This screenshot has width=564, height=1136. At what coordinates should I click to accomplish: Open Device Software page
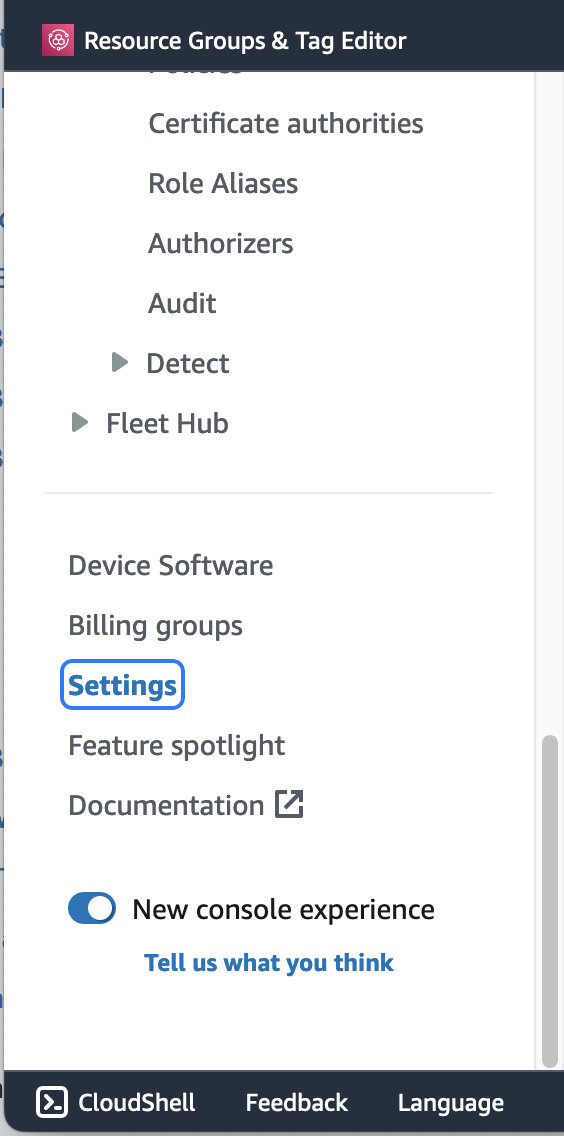click(170, 566)
